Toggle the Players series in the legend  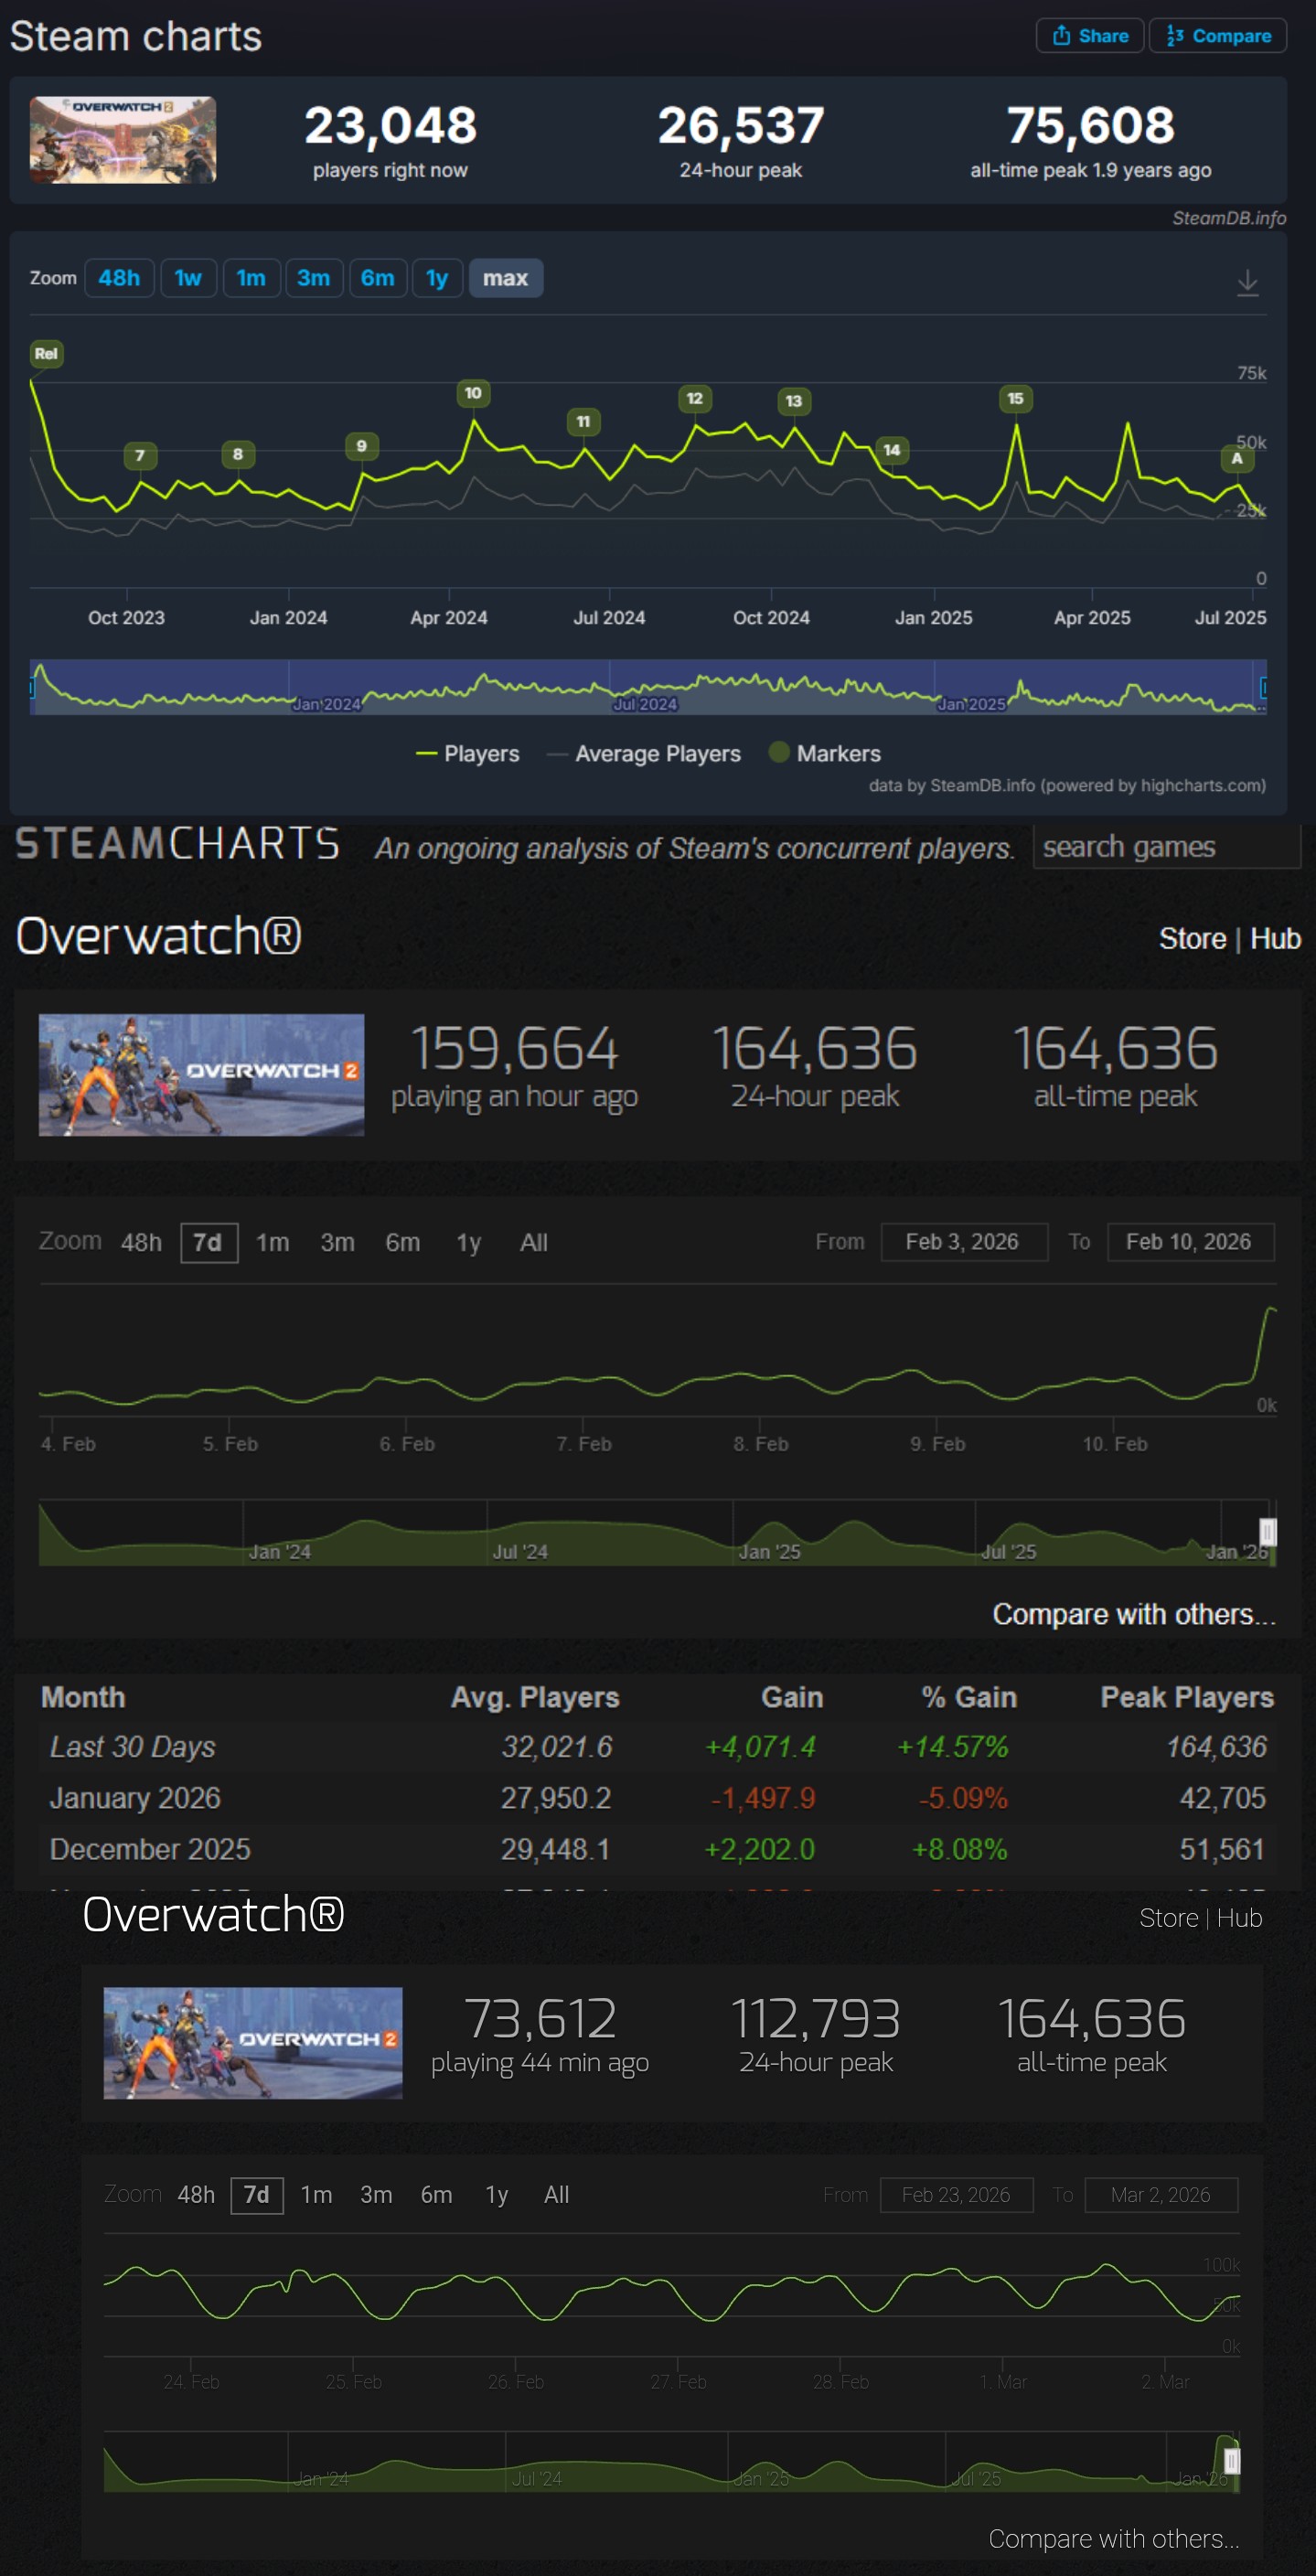(467, 754)
